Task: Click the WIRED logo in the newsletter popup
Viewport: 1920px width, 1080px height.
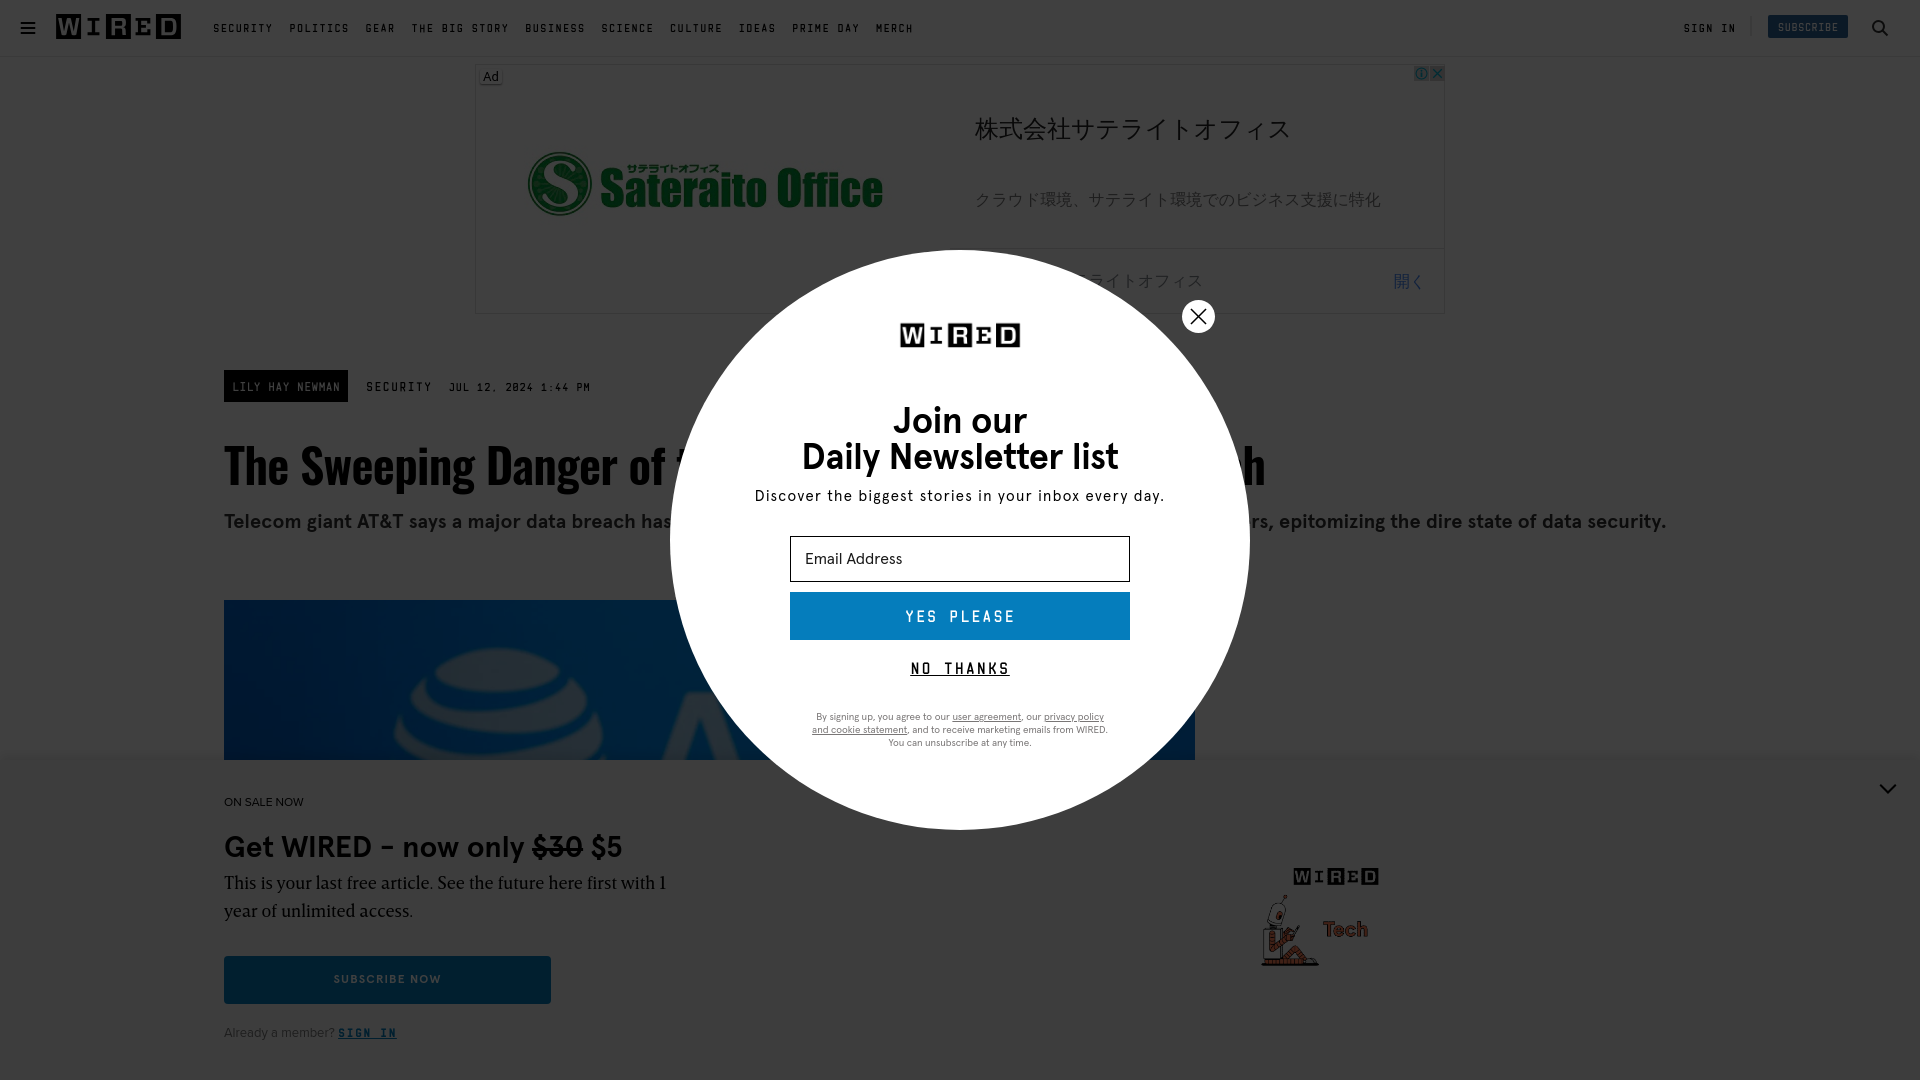Action: (960, 334)
